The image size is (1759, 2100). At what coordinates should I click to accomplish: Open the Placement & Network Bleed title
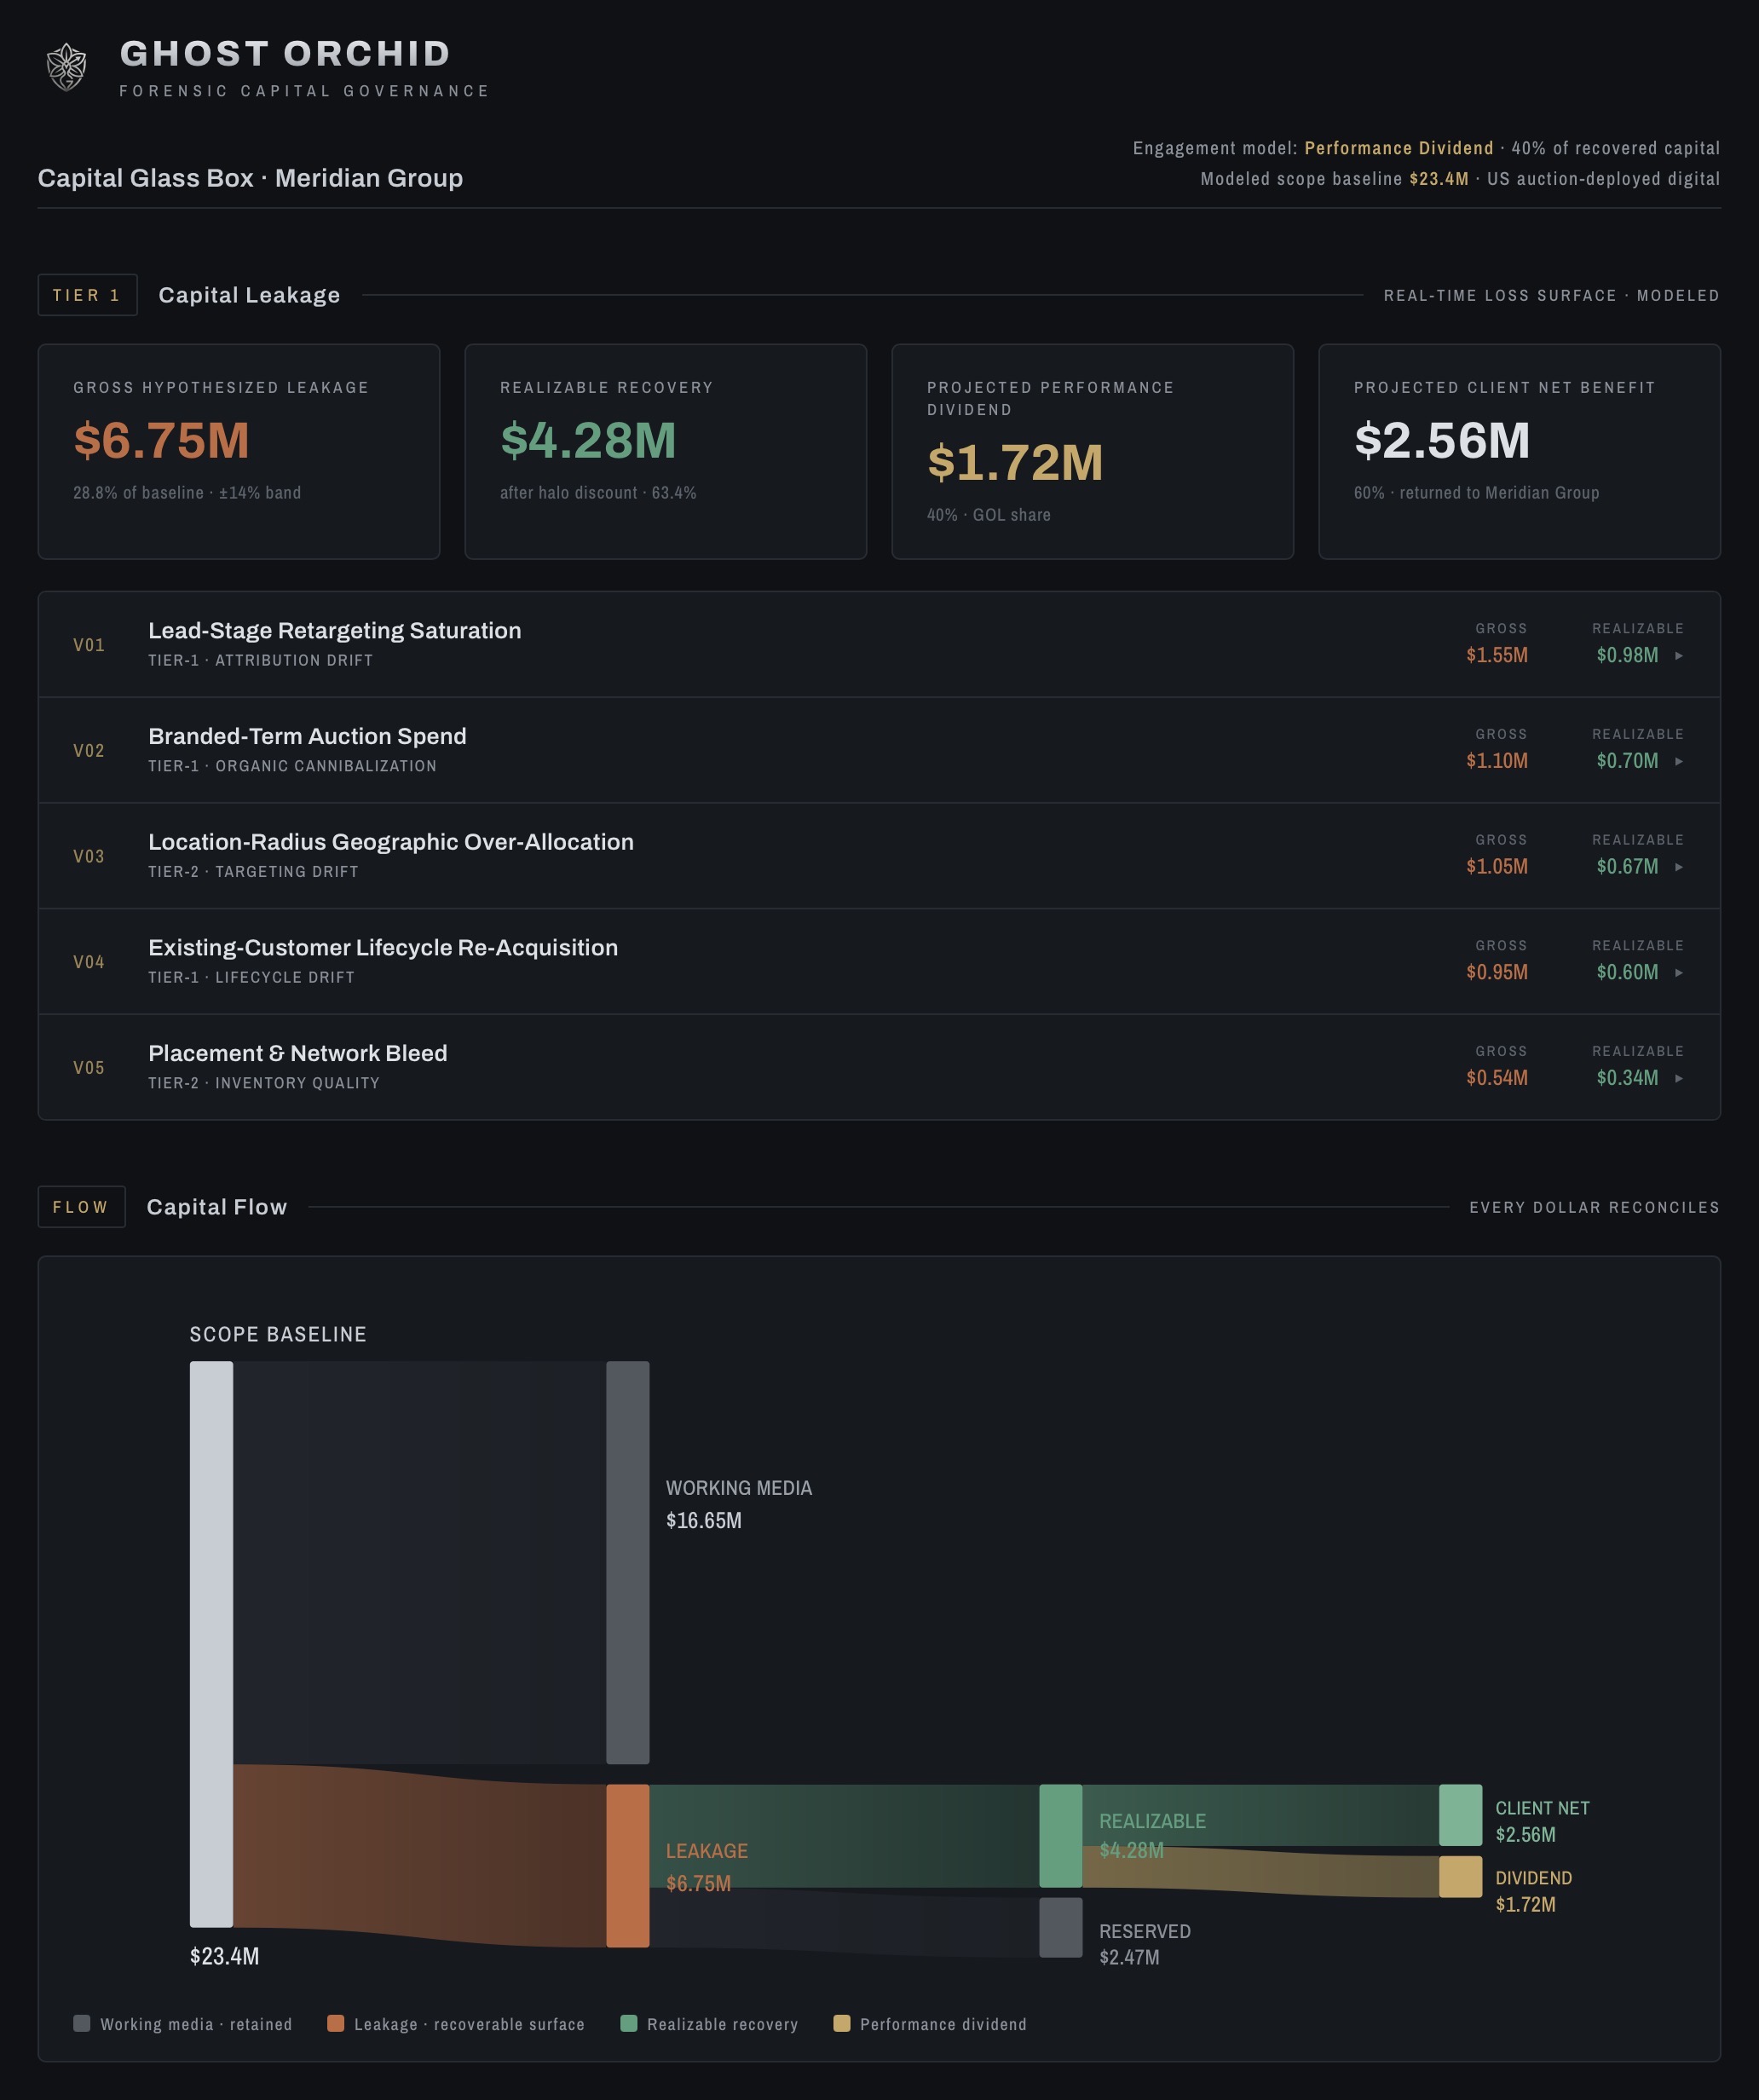click(x=298, y=1054)
